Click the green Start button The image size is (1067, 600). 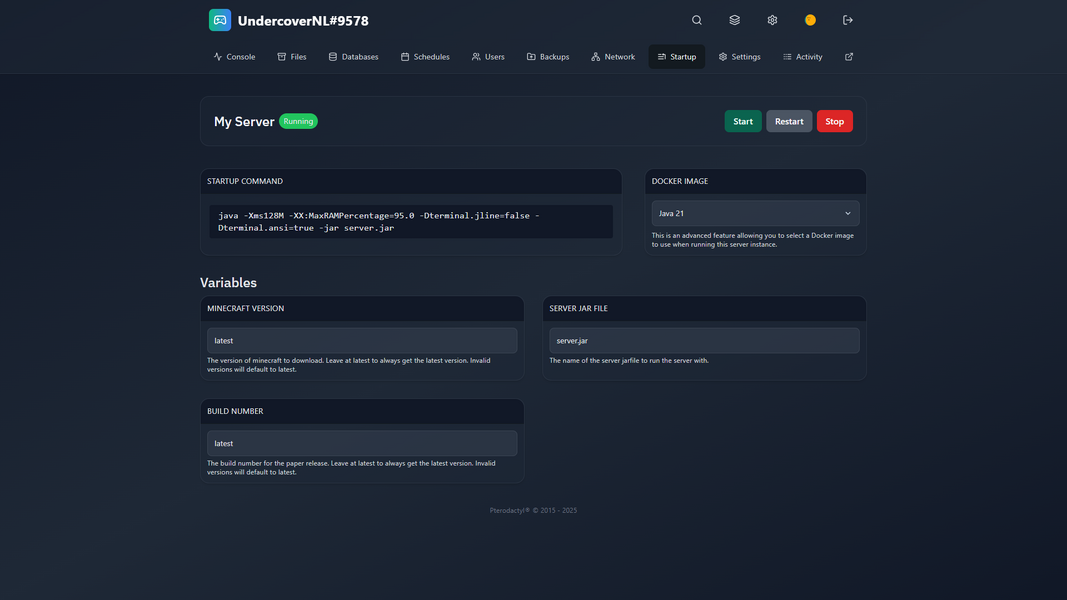click(743, 121)
